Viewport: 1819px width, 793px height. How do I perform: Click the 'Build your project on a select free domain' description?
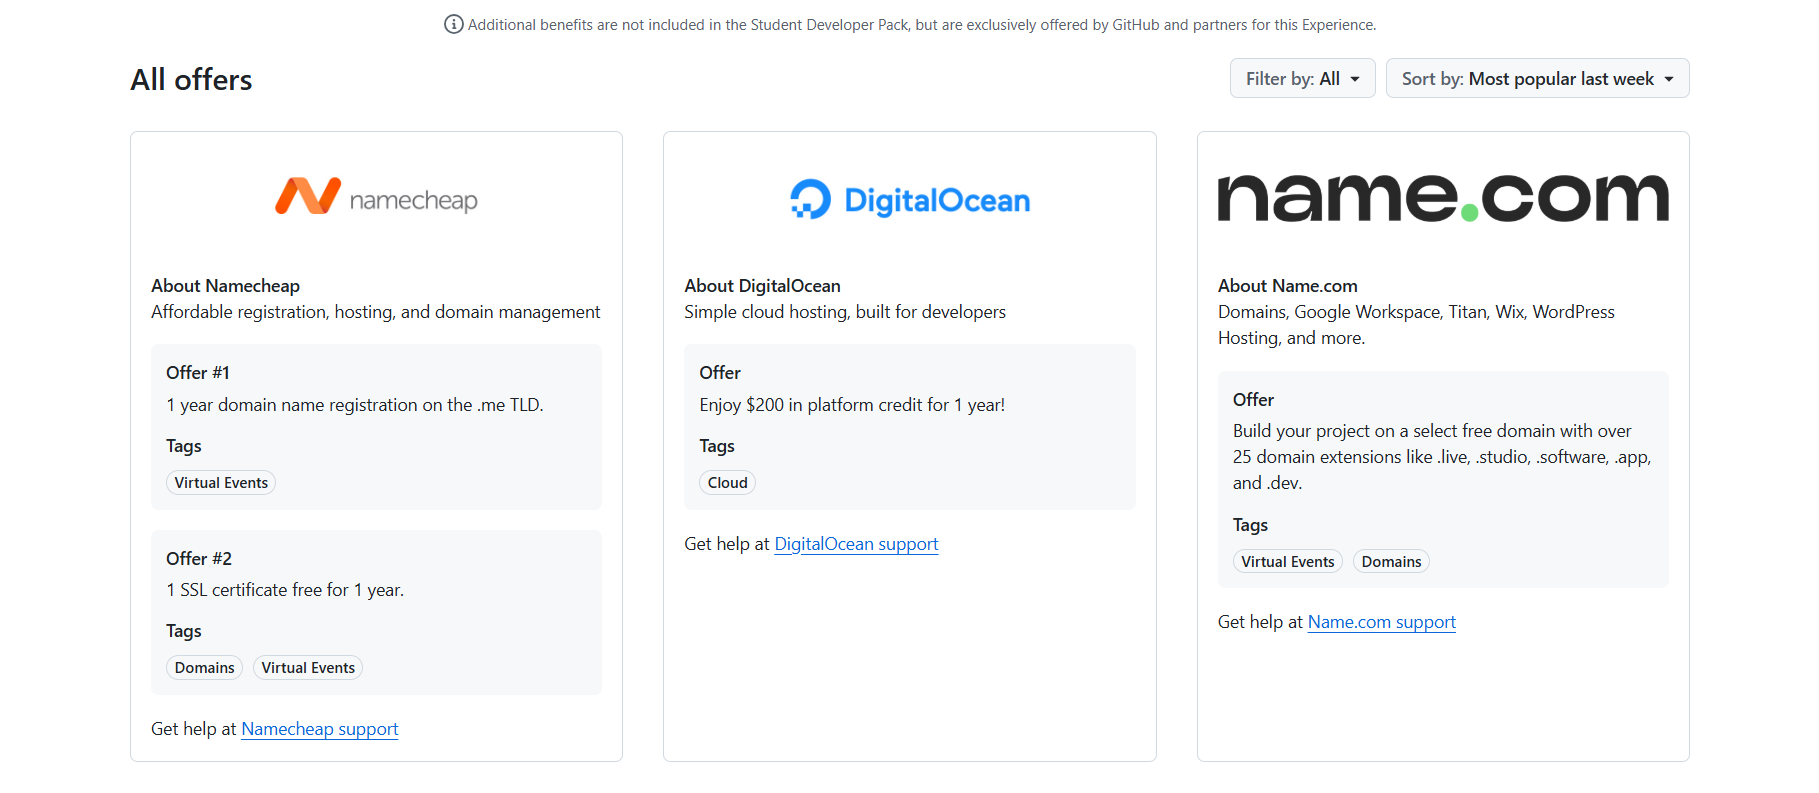tap(1442, 457)
